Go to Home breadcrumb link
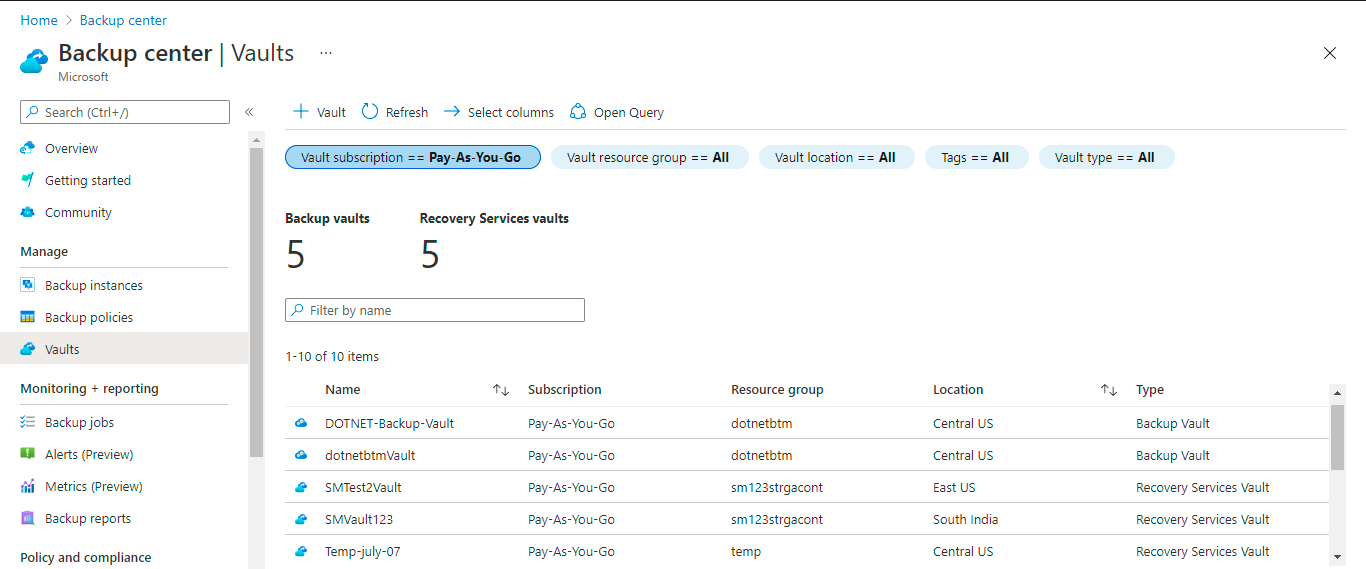 [39, 20]
